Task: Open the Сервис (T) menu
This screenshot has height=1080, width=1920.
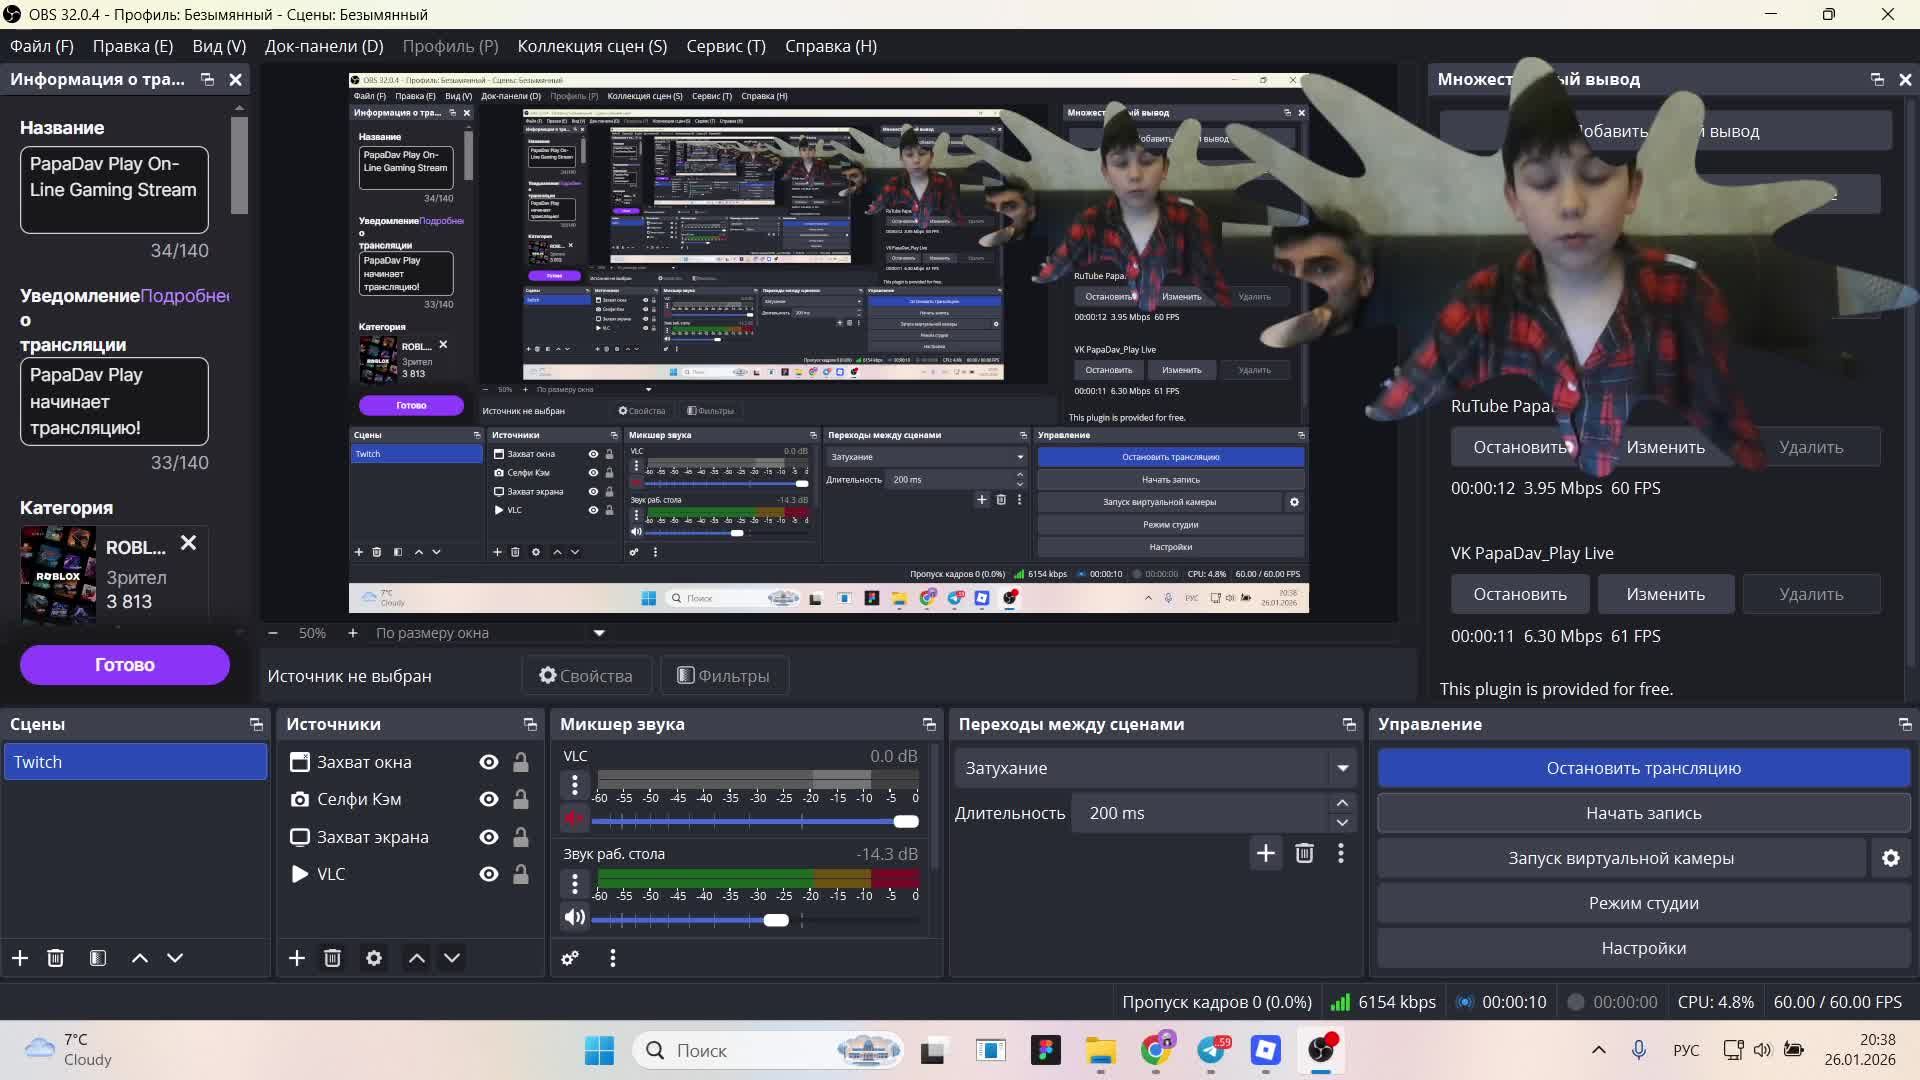Action: pos(725,46)
